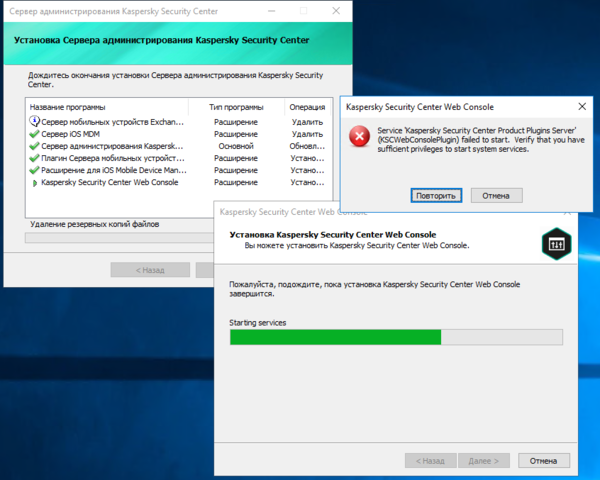Click green checkmark beside Сервер администрирования

(x=34, y=146)
